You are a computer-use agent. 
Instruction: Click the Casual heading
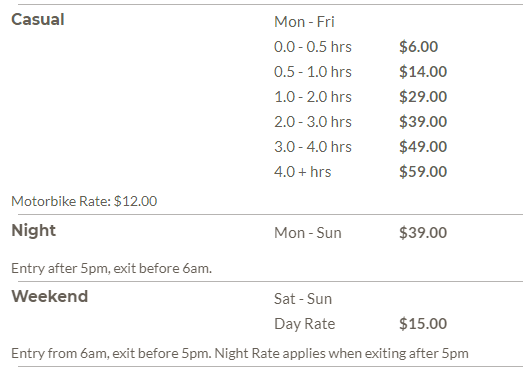[38, 19]
